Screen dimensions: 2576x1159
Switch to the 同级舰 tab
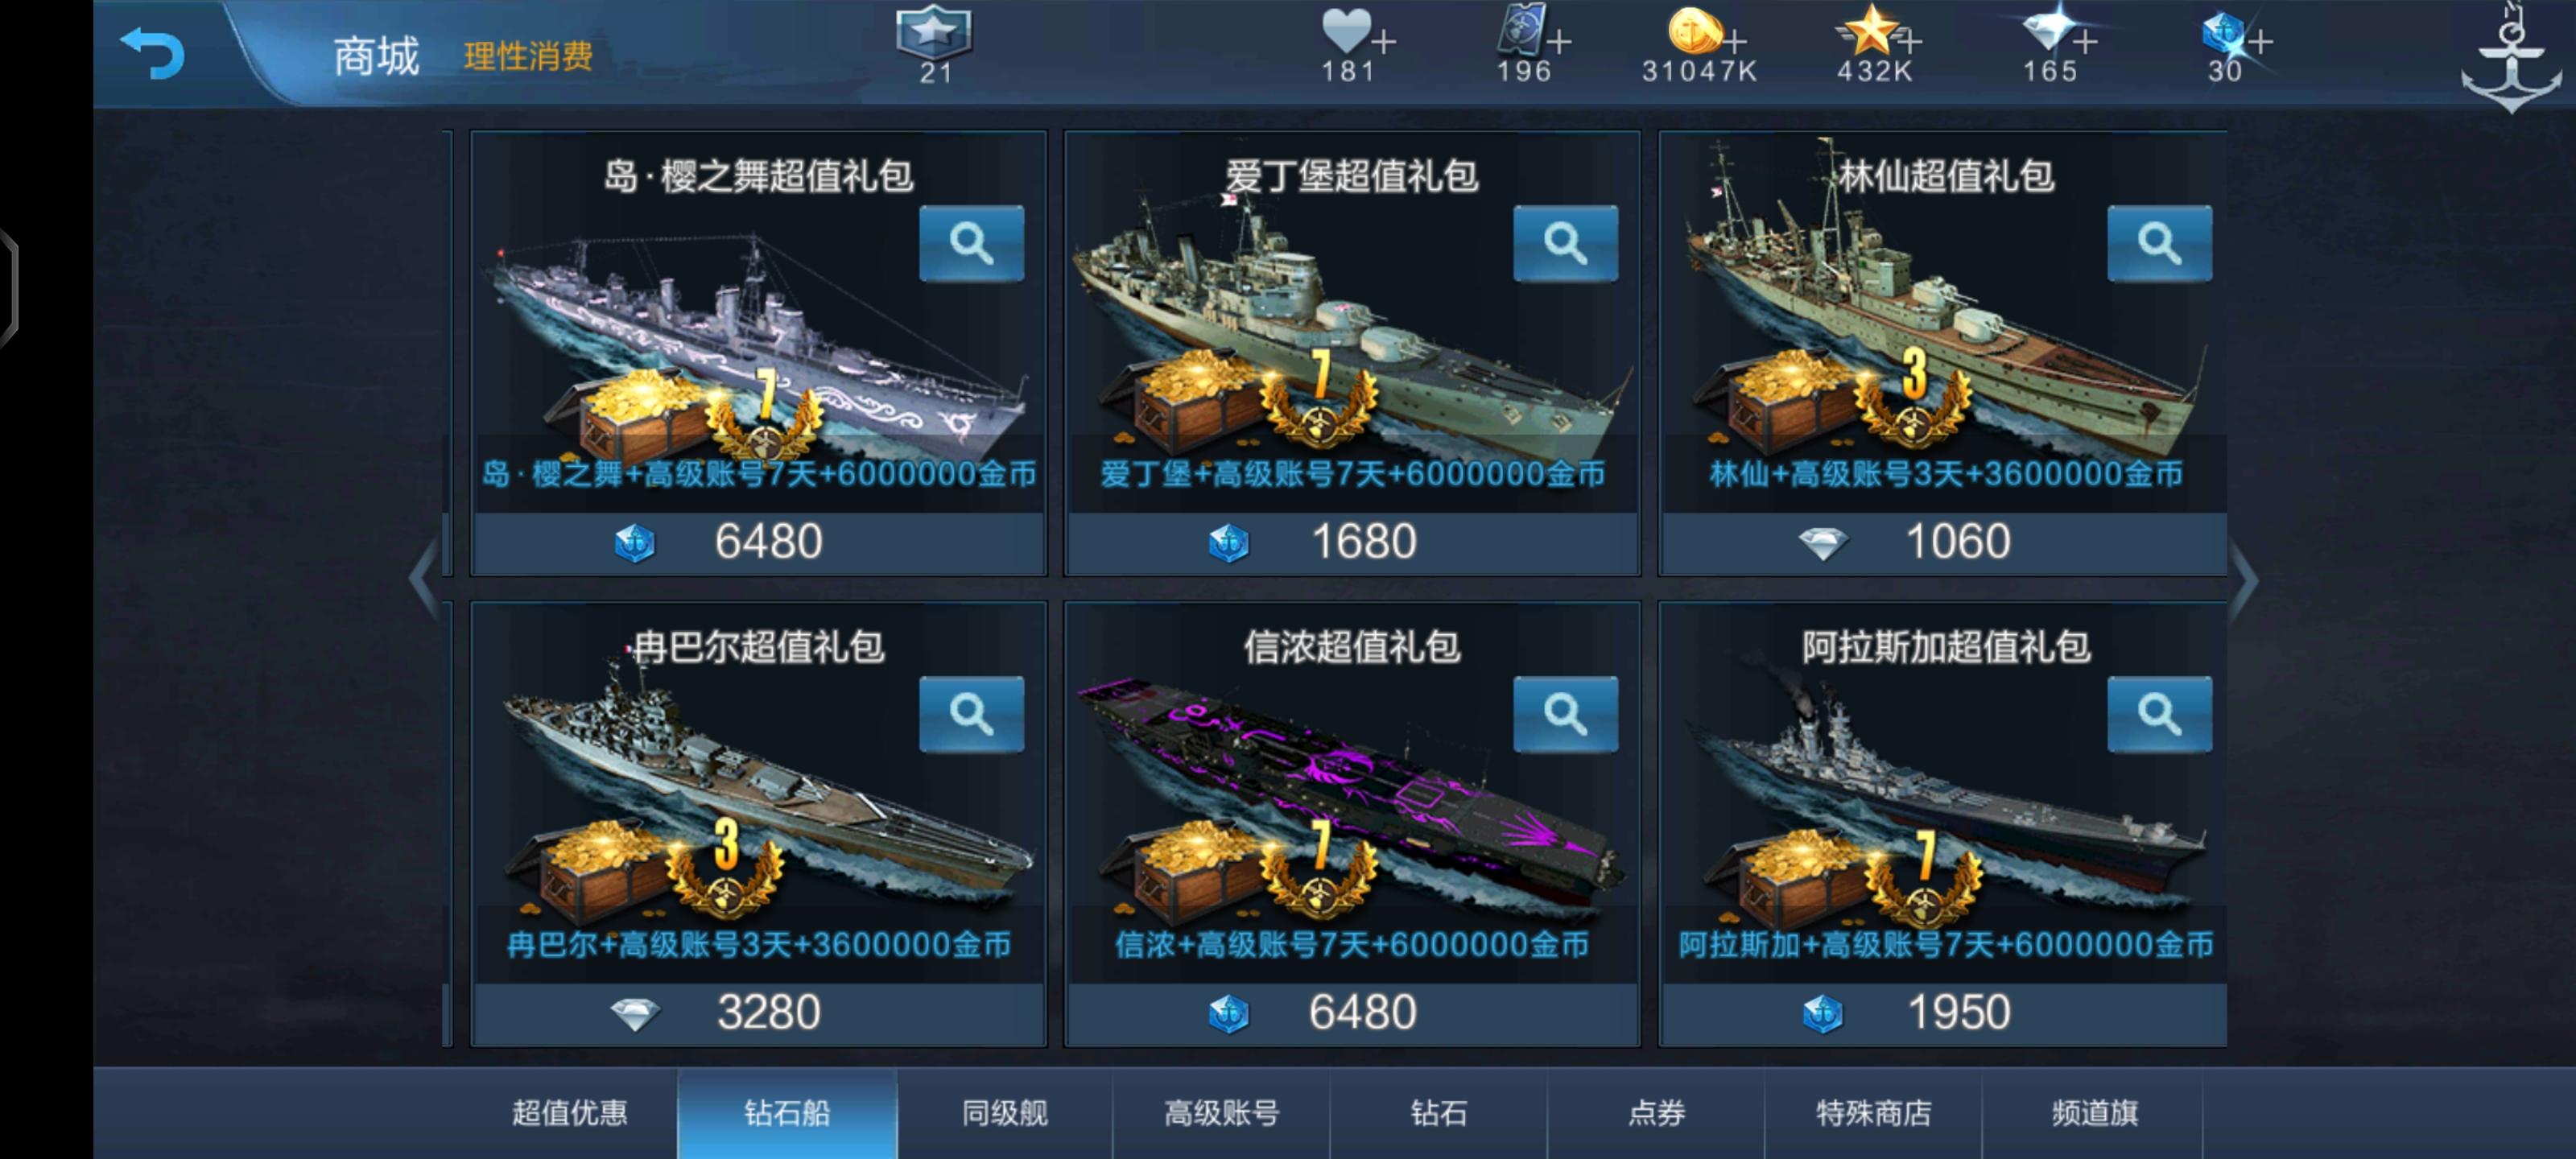coord(1004,1113)
